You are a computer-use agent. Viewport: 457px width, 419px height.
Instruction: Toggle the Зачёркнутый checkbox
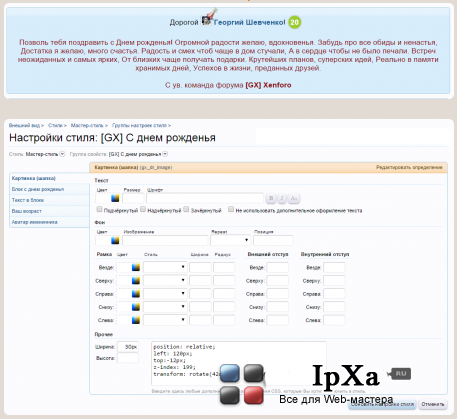[186, 209]
